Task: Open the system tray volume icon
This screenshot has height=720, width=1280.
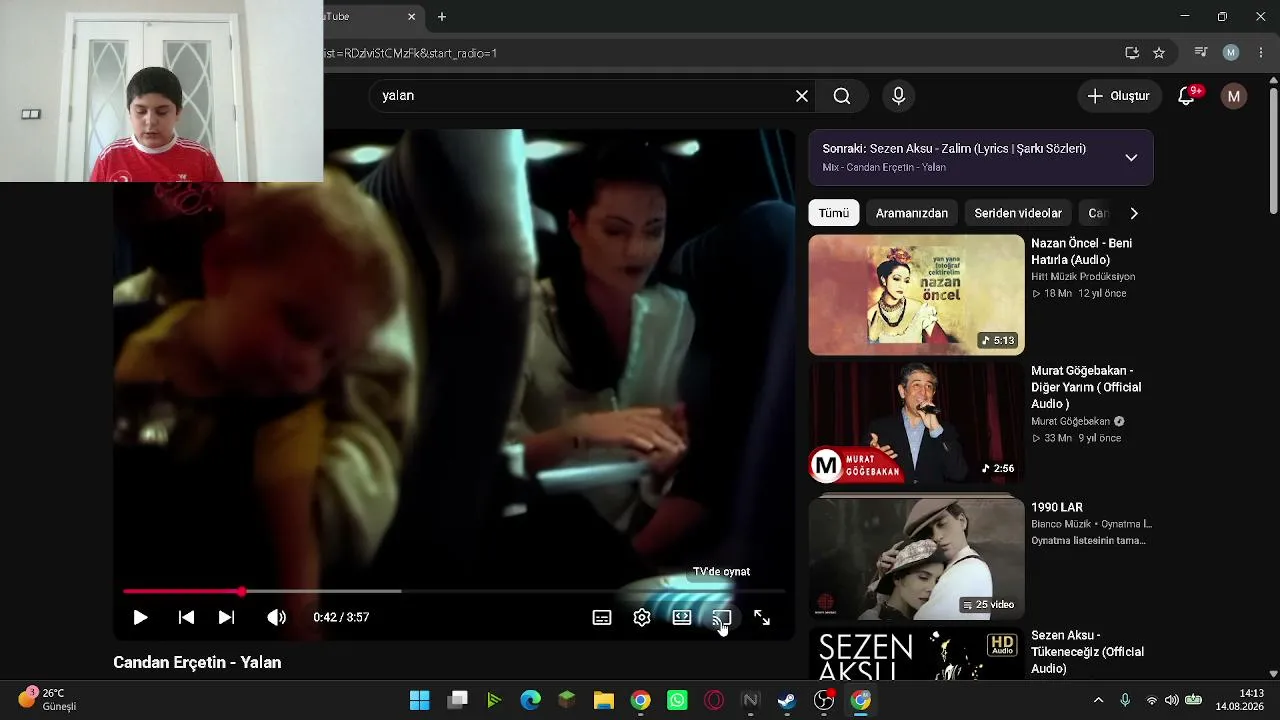Action: pyautogui.click(x=1172, y=700)
